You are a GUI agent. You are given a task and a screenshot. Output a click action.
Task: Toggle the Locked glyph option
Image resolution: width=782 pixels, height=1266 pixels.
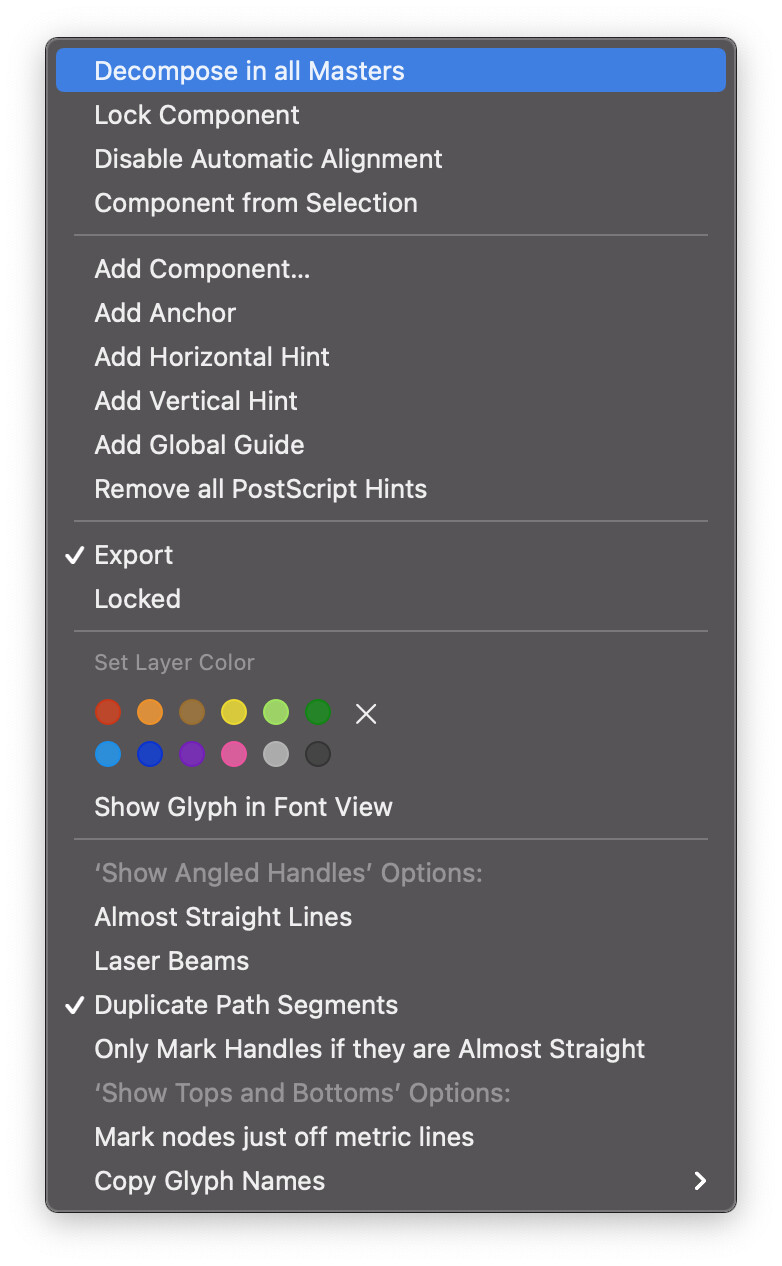point(138,599)
